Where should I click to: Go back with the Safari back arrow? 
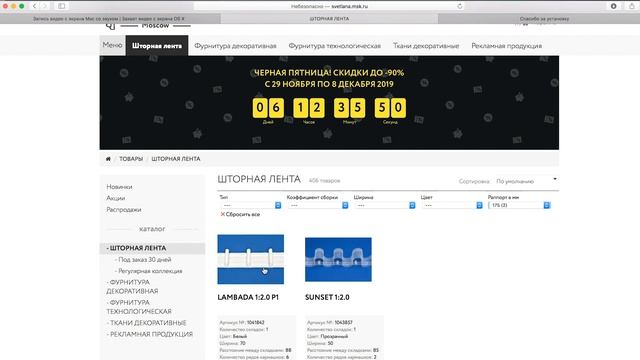point(35,6)
